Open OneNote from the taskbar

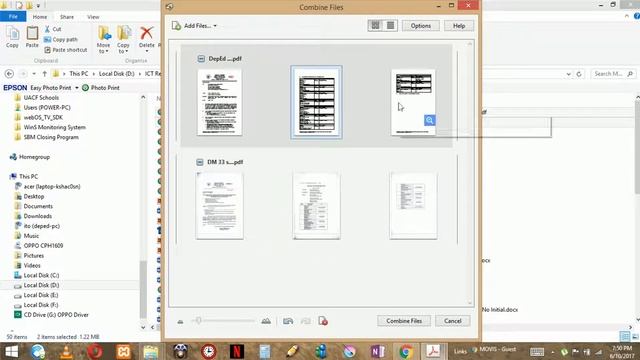point(378,351)
